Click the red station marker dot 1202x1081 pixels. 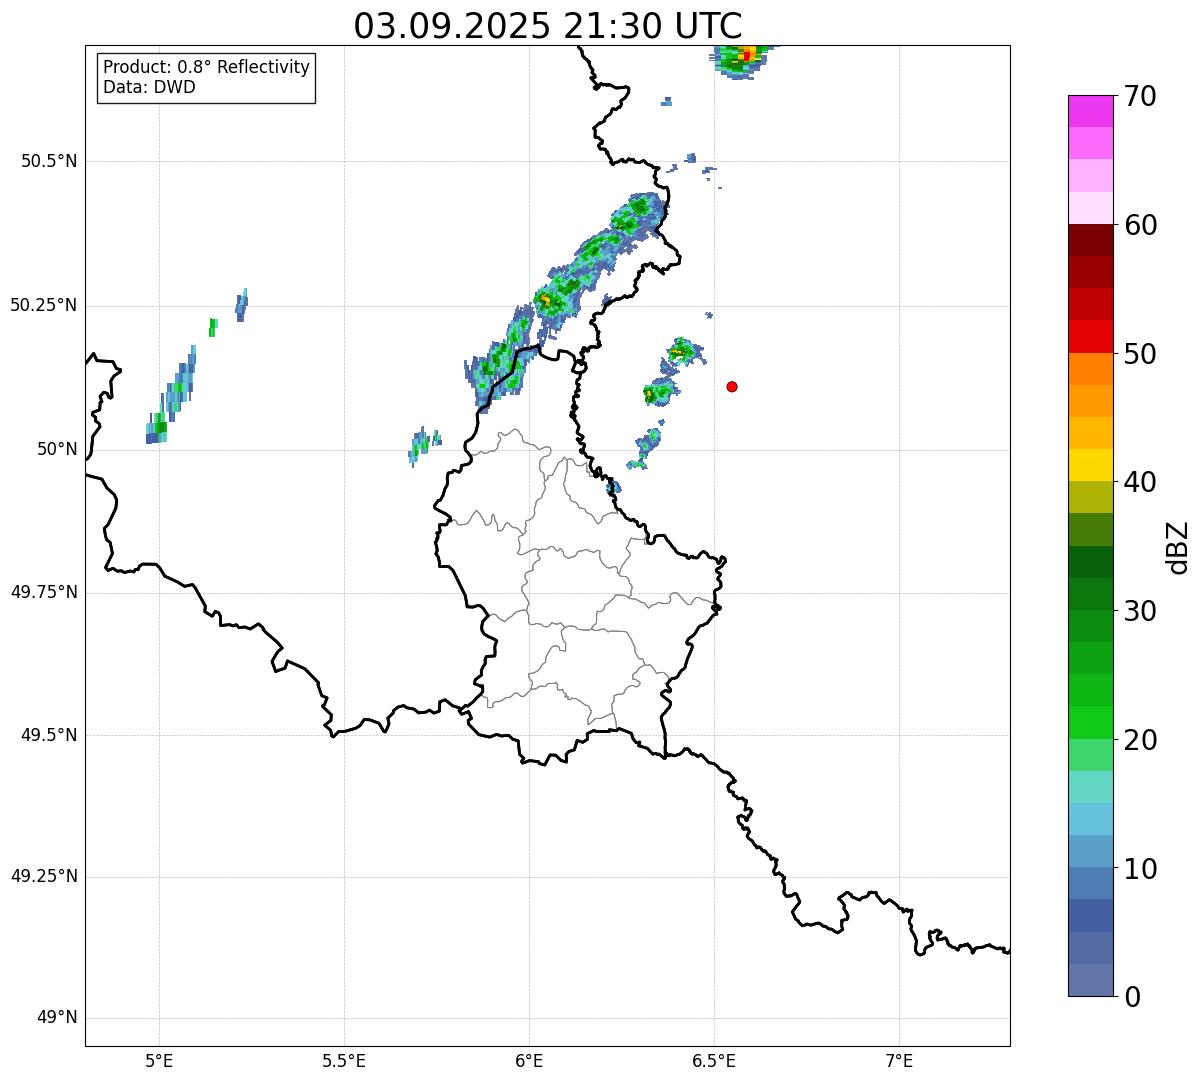[732, 386]
